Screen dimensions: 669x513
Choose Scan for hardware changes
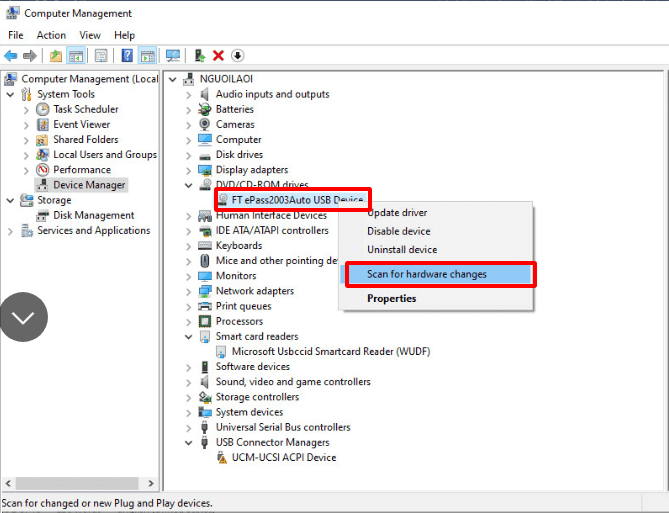point(436,274)
